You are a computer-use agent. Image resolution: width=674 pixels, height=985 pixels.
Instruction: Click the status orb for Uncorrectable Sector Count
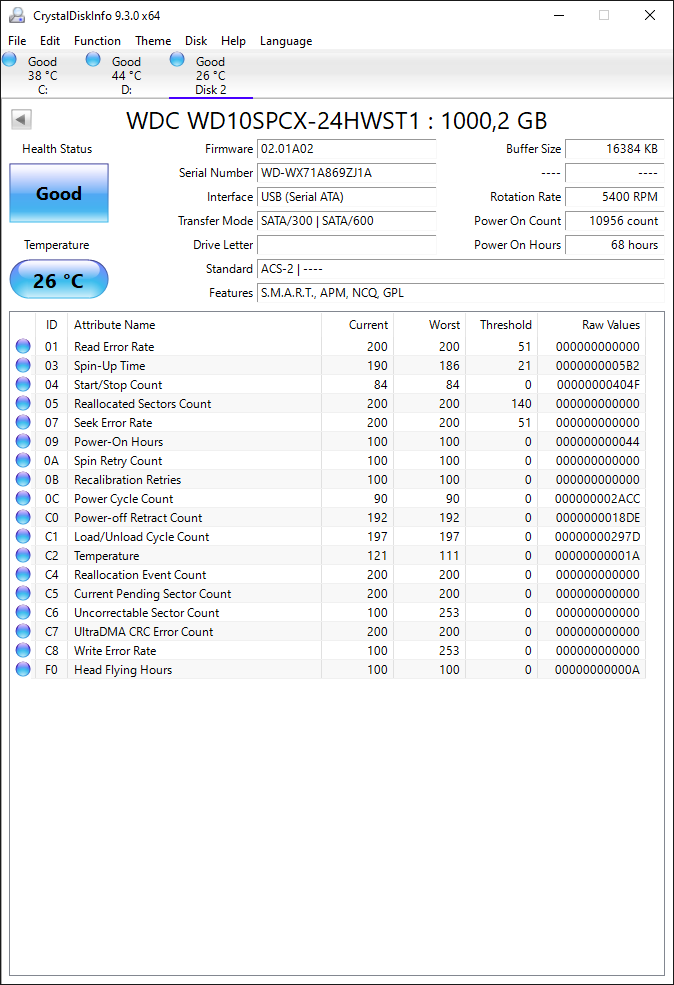[x=23, y=612]
